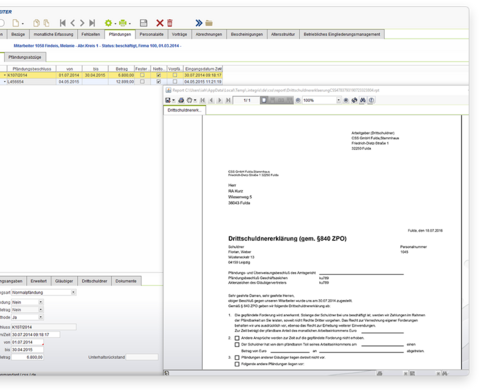
Task: Select amount 12.899,00 cell
Action: [122, 82]
